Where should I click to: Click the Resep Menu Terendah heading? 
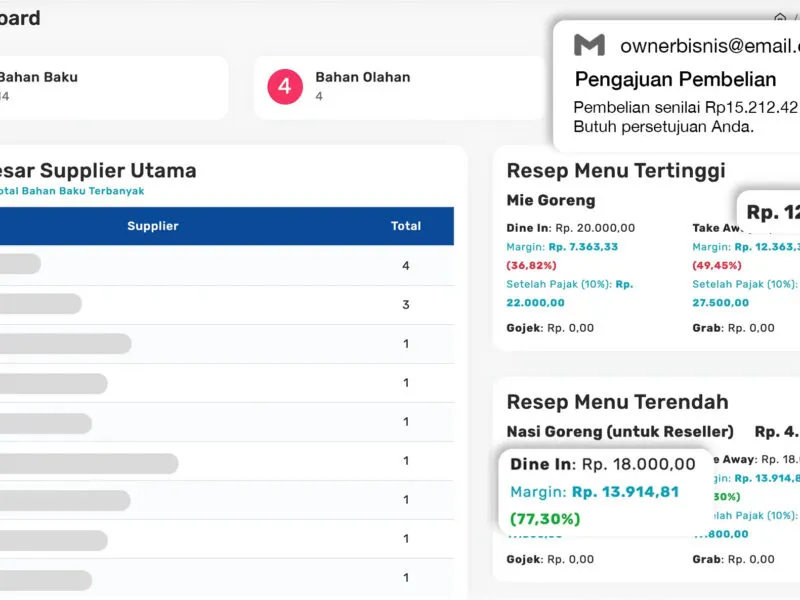617,402
